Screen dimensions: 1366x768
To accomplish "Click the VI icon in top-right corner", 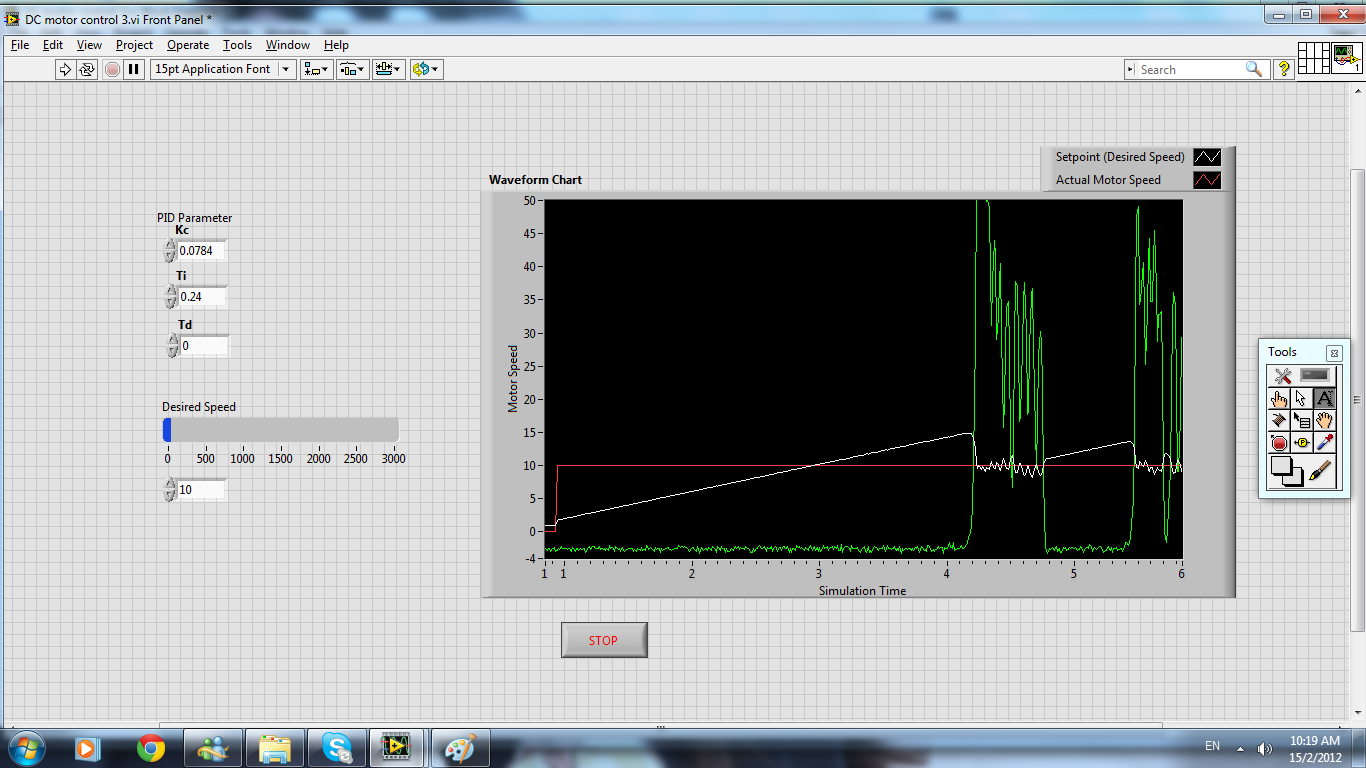I will coord(1346,58).
